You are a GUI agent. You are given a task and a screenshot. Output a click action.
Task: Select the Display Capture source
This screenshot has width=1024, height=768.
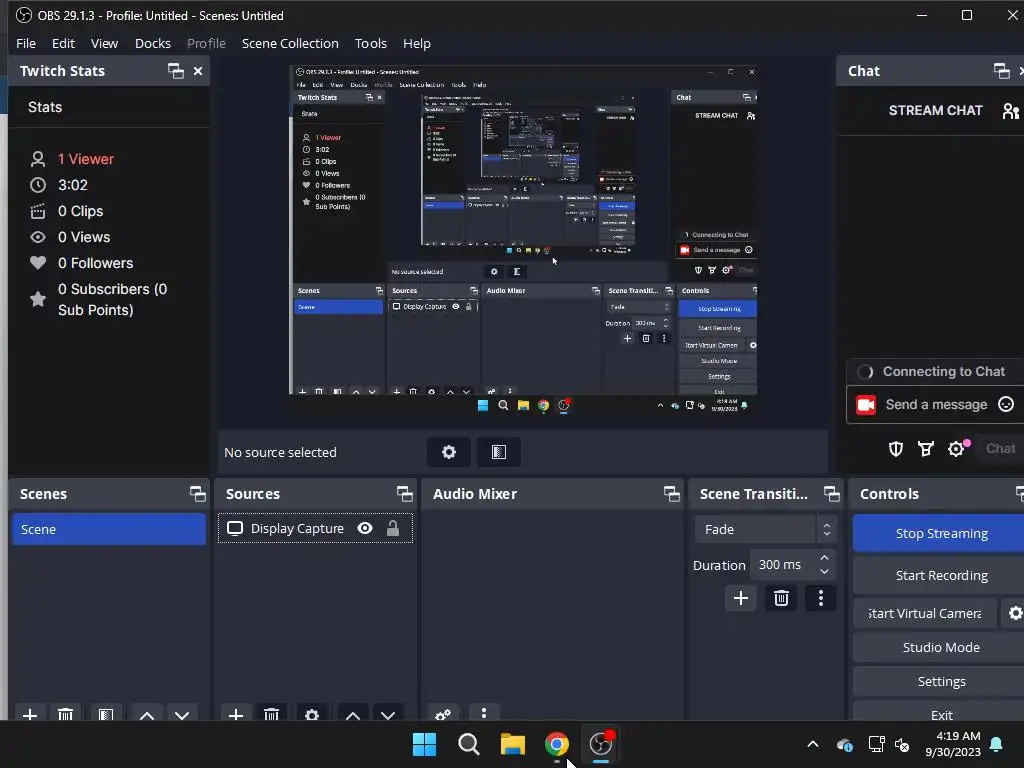(x=315, y=528)
